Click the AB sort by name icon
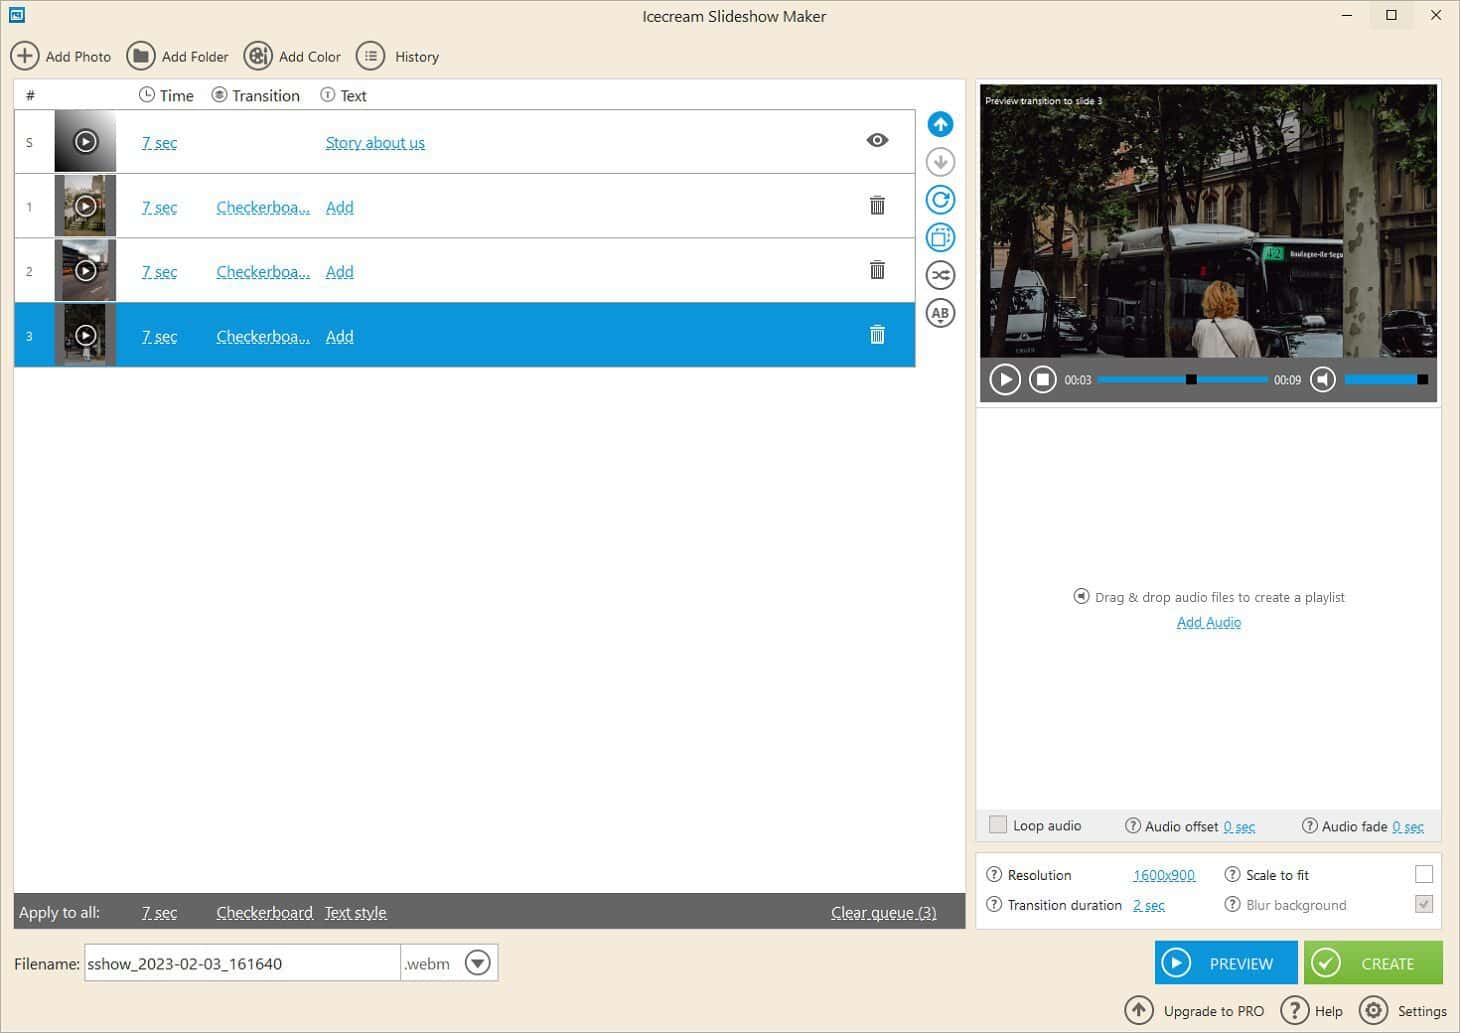 coord(940,313)
